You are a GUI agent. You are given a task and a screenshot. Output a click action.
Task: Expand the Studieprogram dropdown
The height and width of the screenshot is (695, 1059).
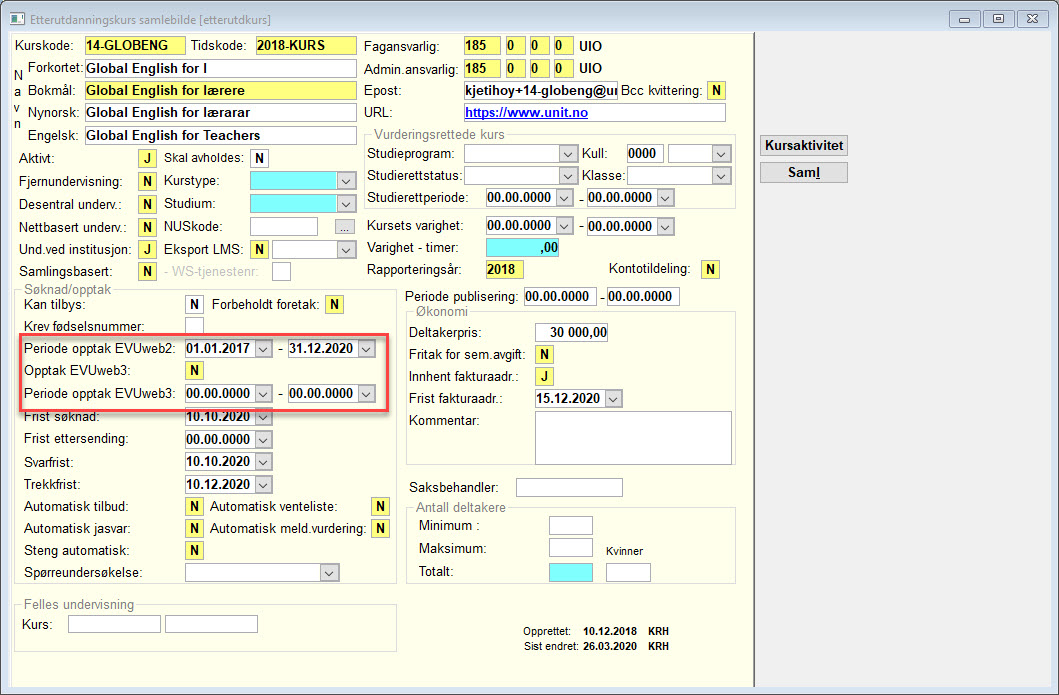[x=568, y=154]
